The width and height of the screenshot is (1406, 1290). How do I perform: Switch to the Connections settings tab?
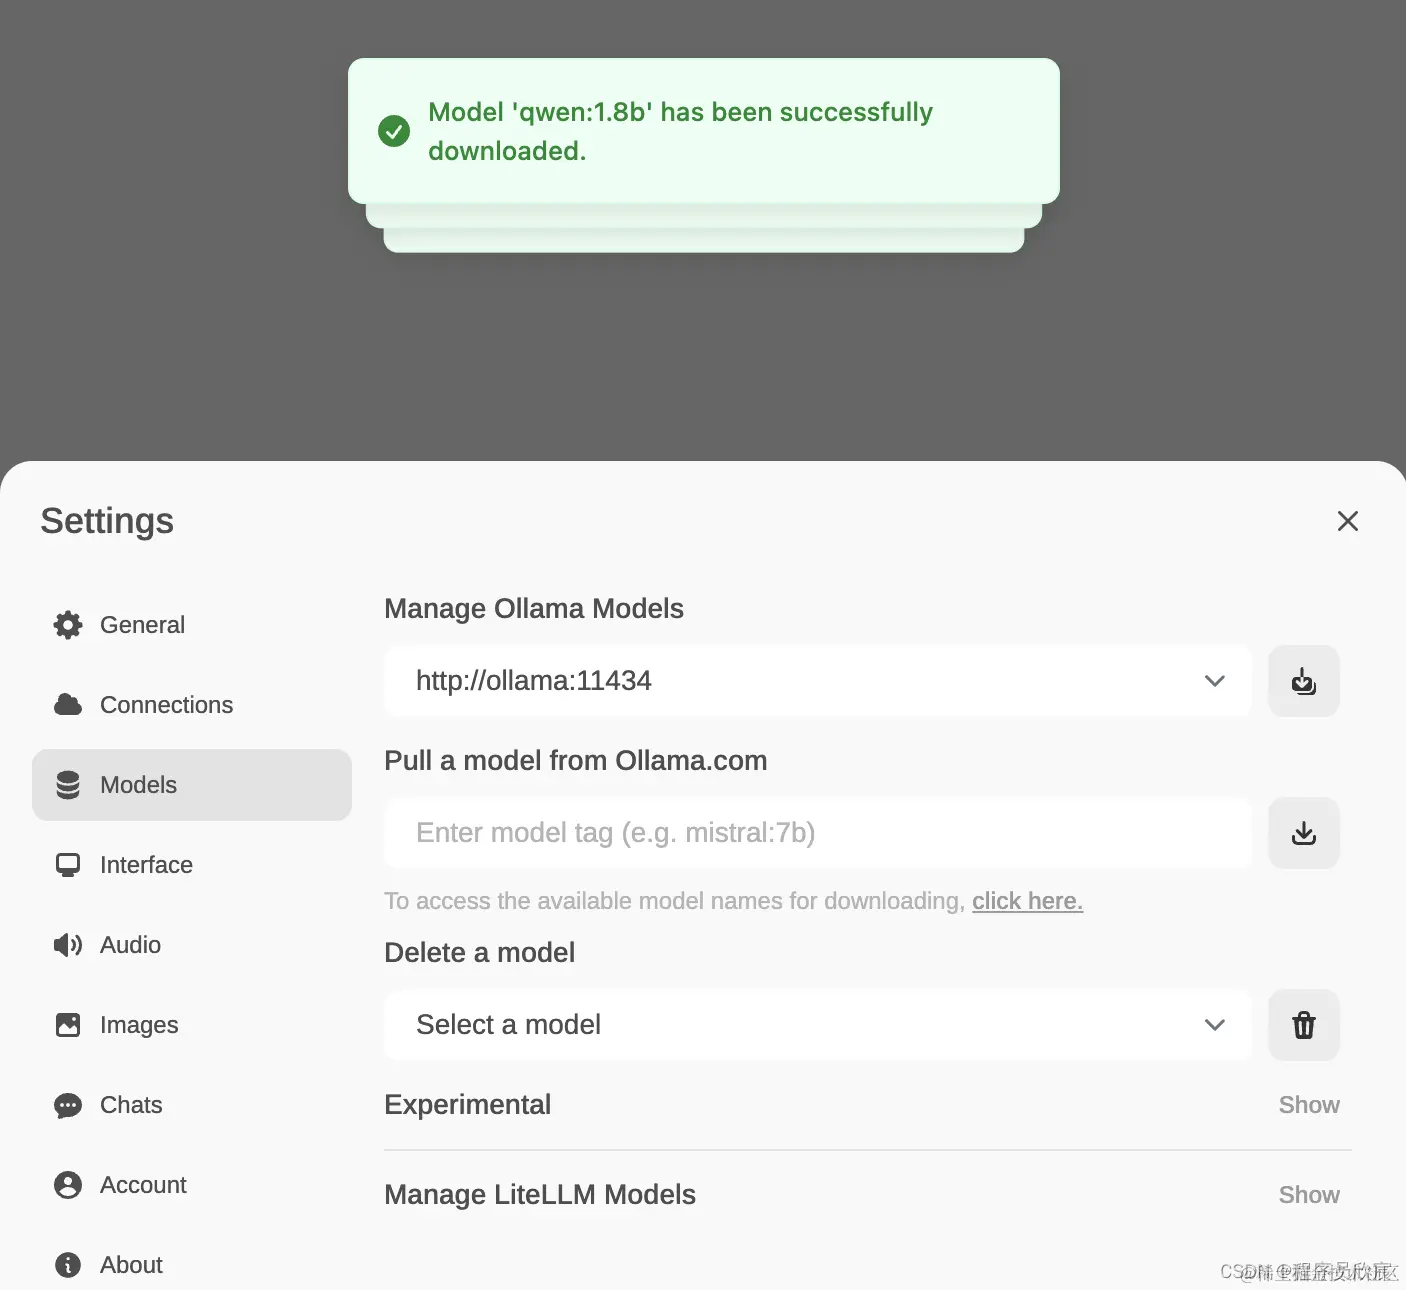click(191, 705)
